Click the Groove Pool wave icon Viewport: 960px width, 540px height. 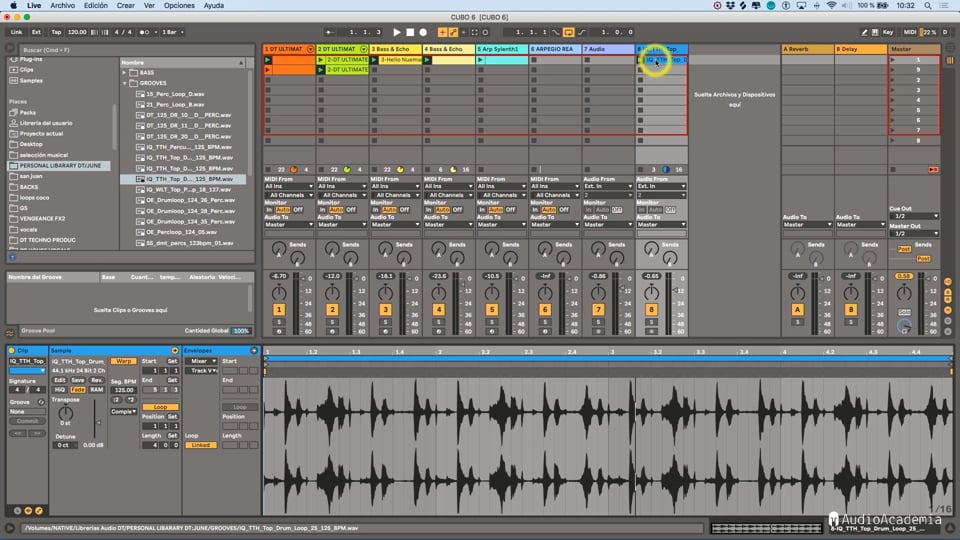pos(10,334)
